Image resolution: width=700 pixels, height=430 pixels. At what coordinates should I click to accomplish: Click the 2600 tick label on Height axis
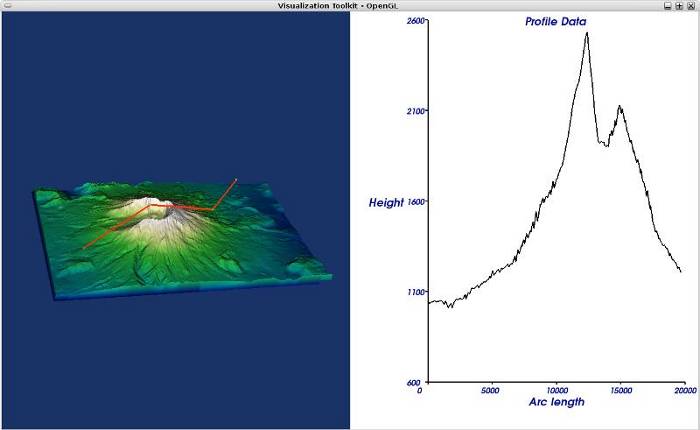416,21
